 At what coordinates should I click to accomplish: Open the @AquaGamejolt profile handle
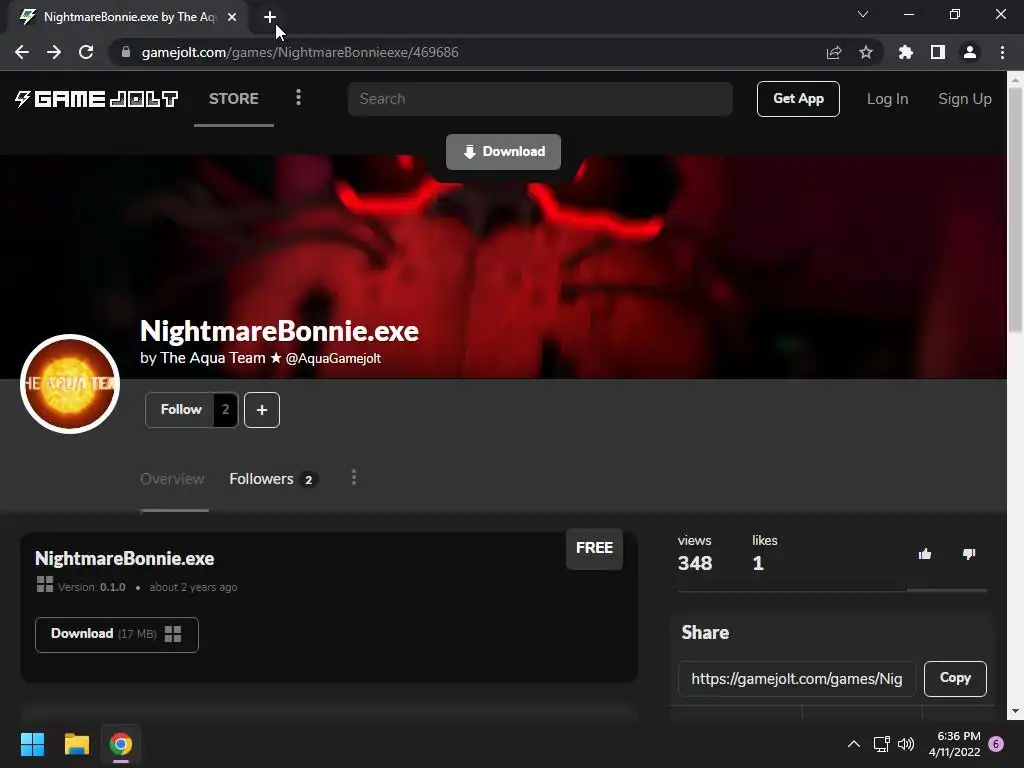click(333, 359)
